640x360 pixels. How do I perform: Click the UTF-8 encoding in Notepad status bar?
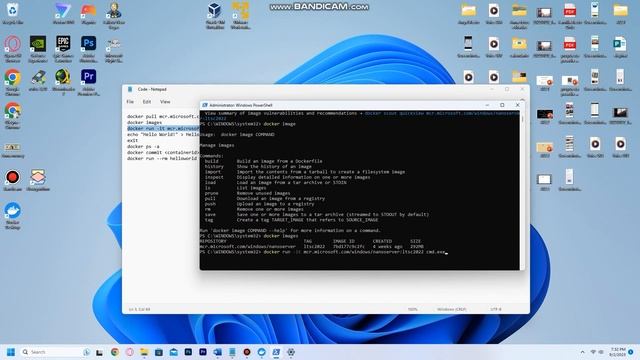tap(496, 309)
